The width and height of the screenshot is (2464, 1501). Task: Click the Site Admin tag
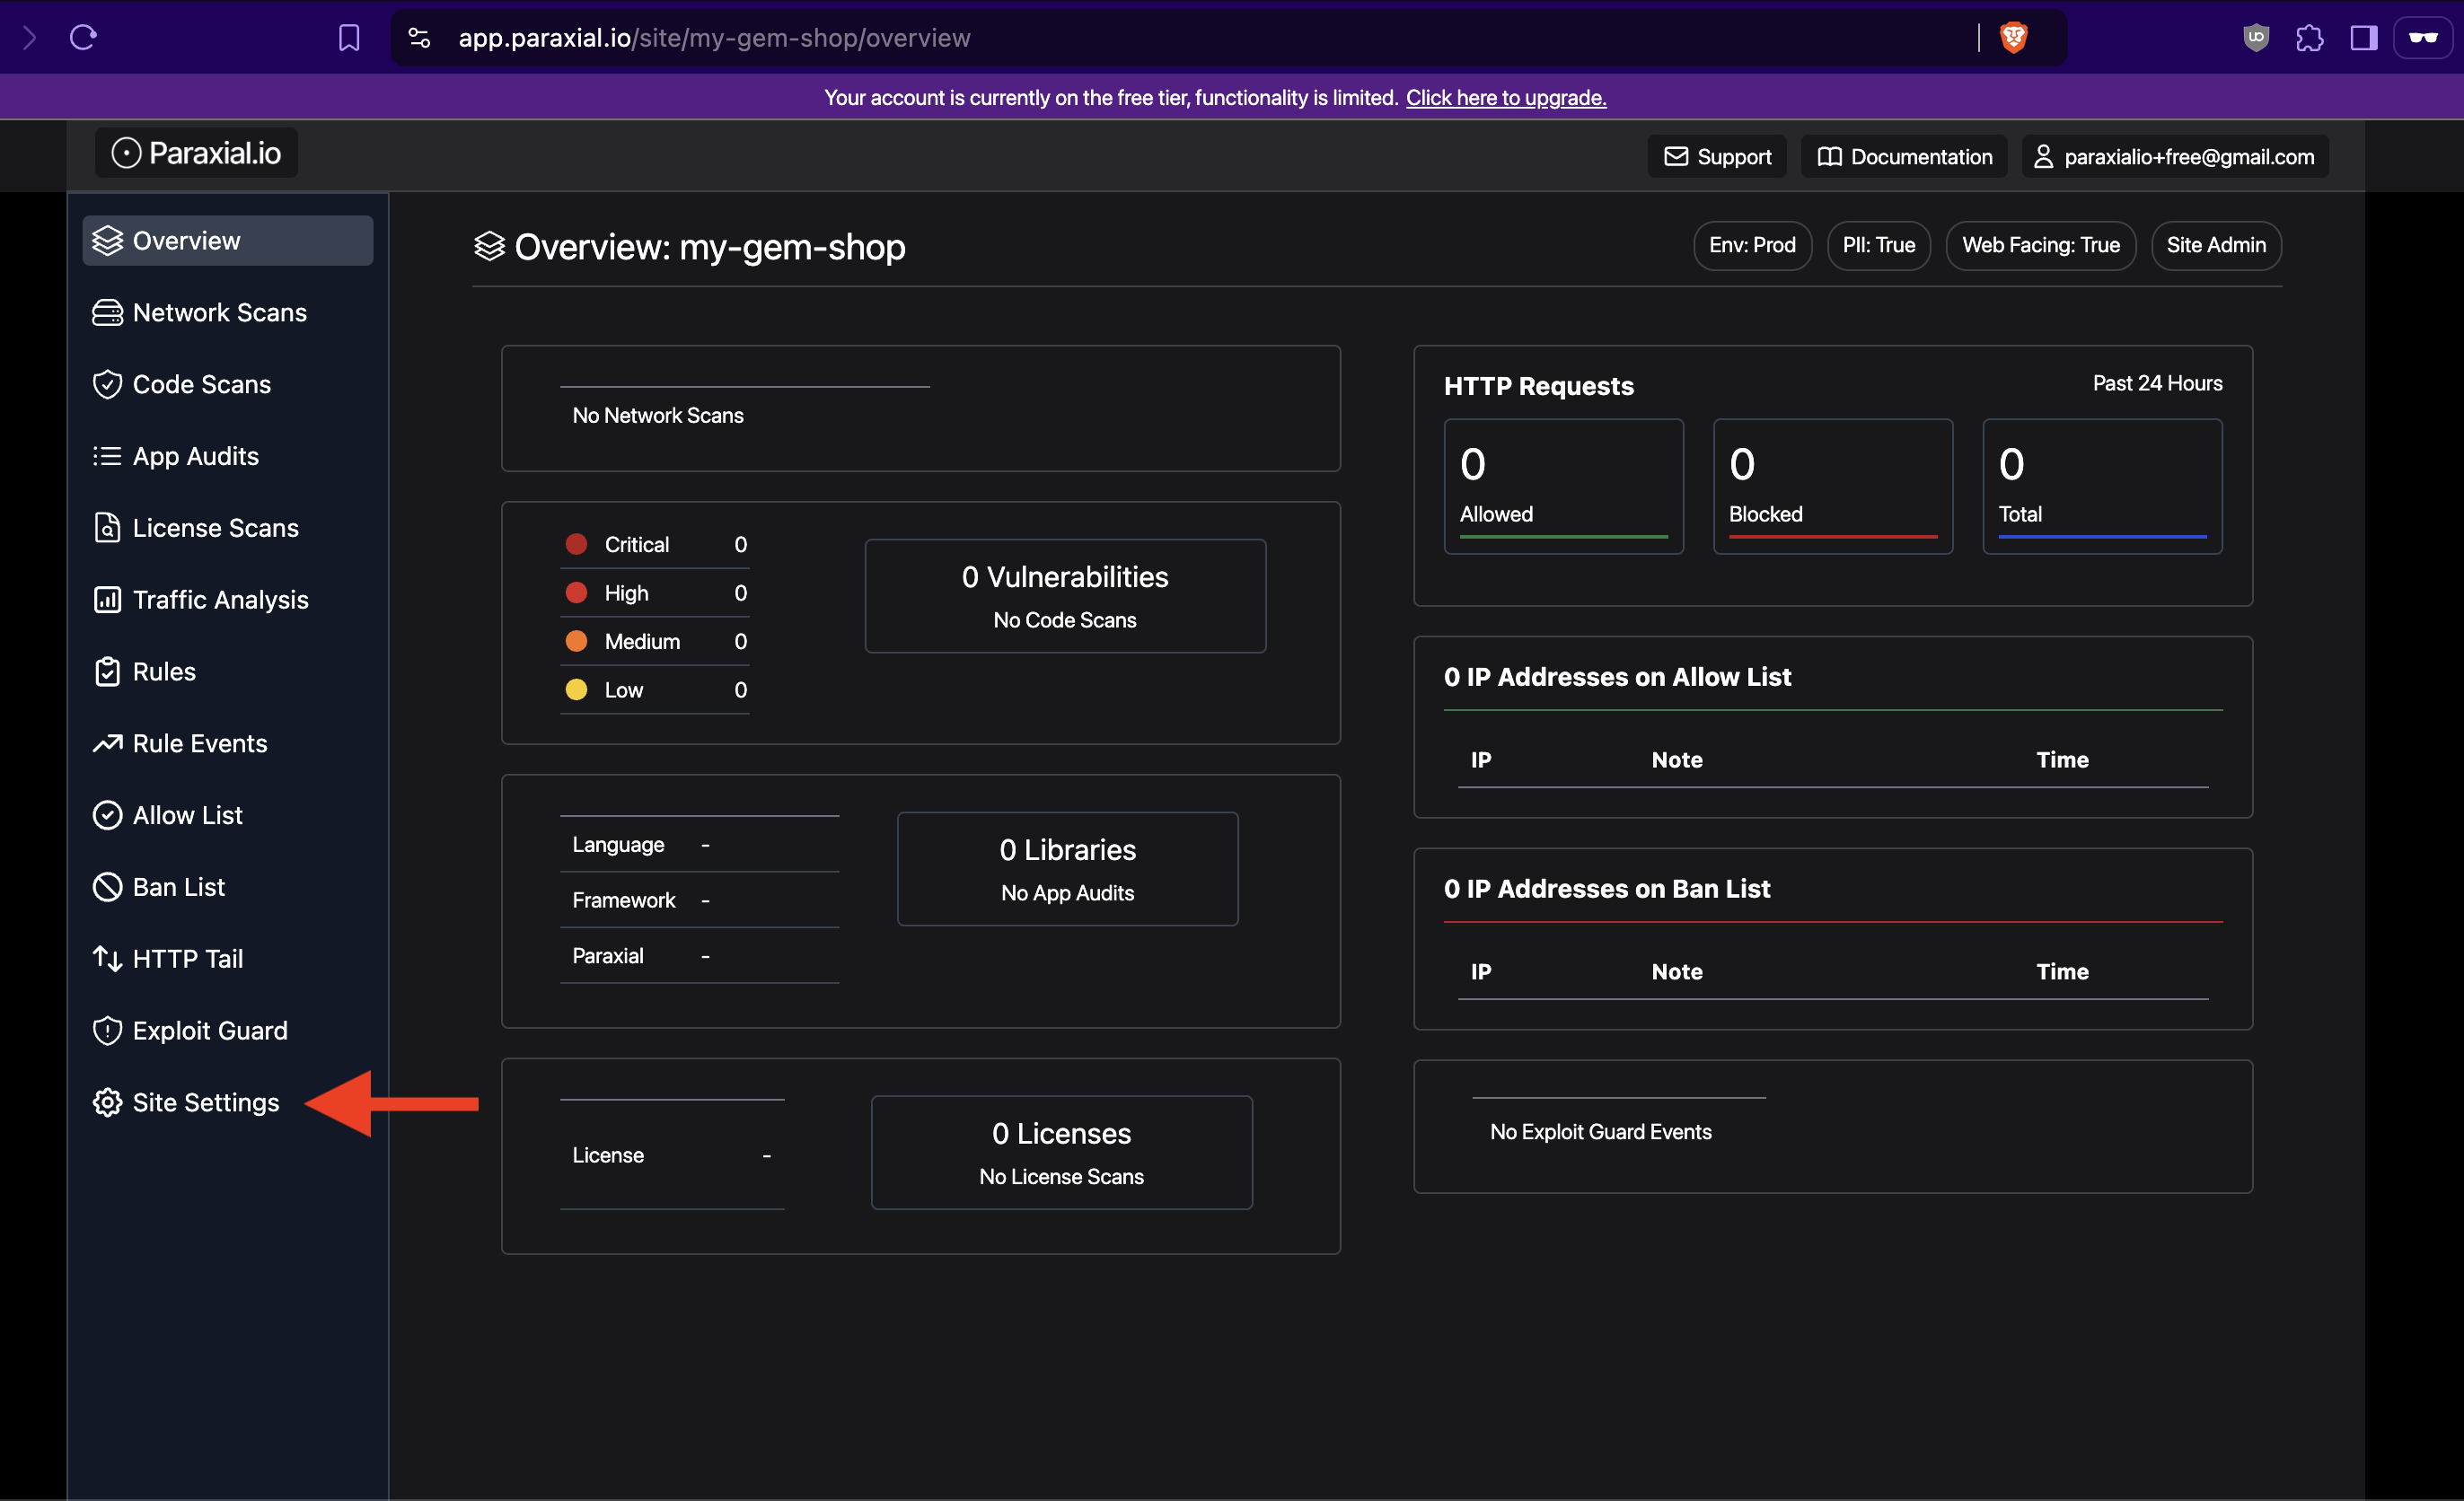coord(2216,246)
